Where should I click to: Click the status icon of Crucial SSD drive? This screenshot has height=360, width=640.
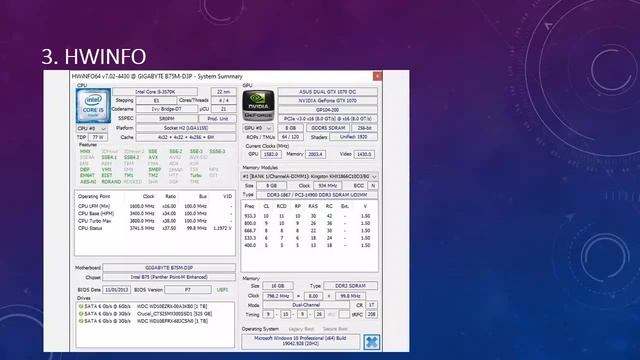click(81, 313)
